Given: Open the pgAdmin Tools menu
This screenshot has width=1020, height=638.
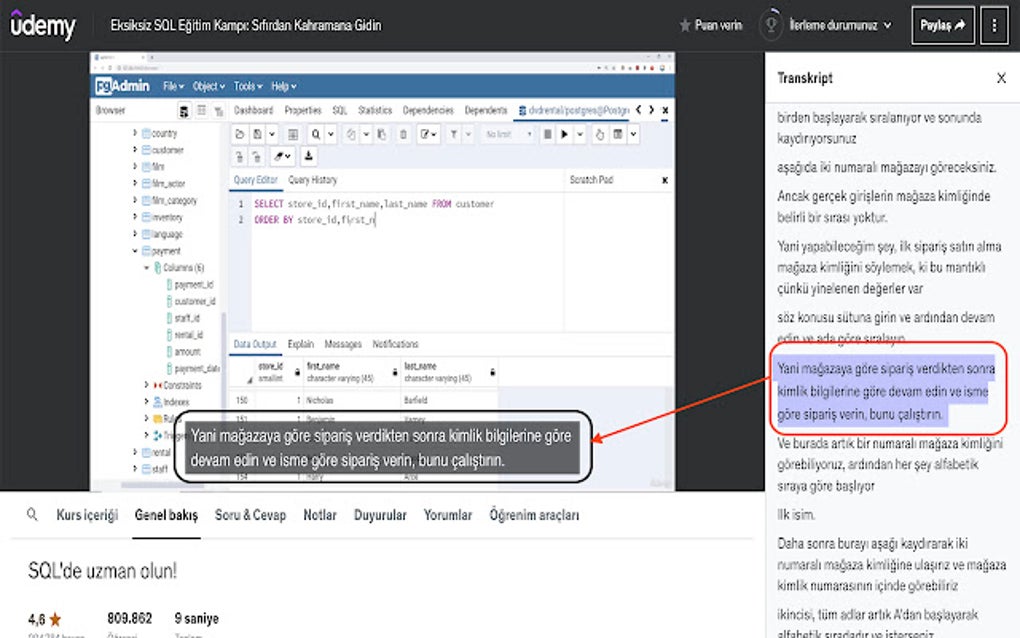Looking at the screenshot, I should [x=244, y=87].
